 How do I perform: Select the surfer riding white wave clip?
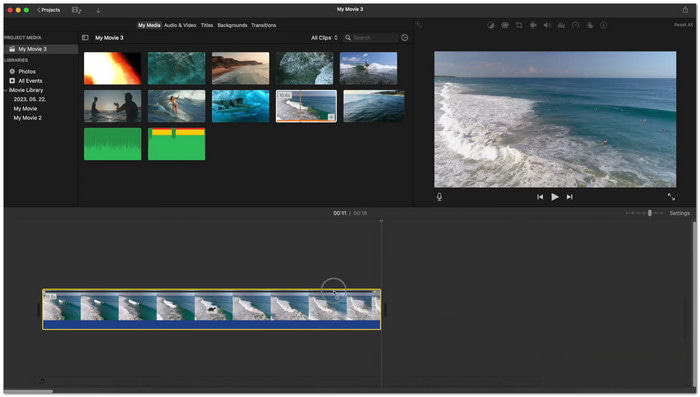(368, 68)
